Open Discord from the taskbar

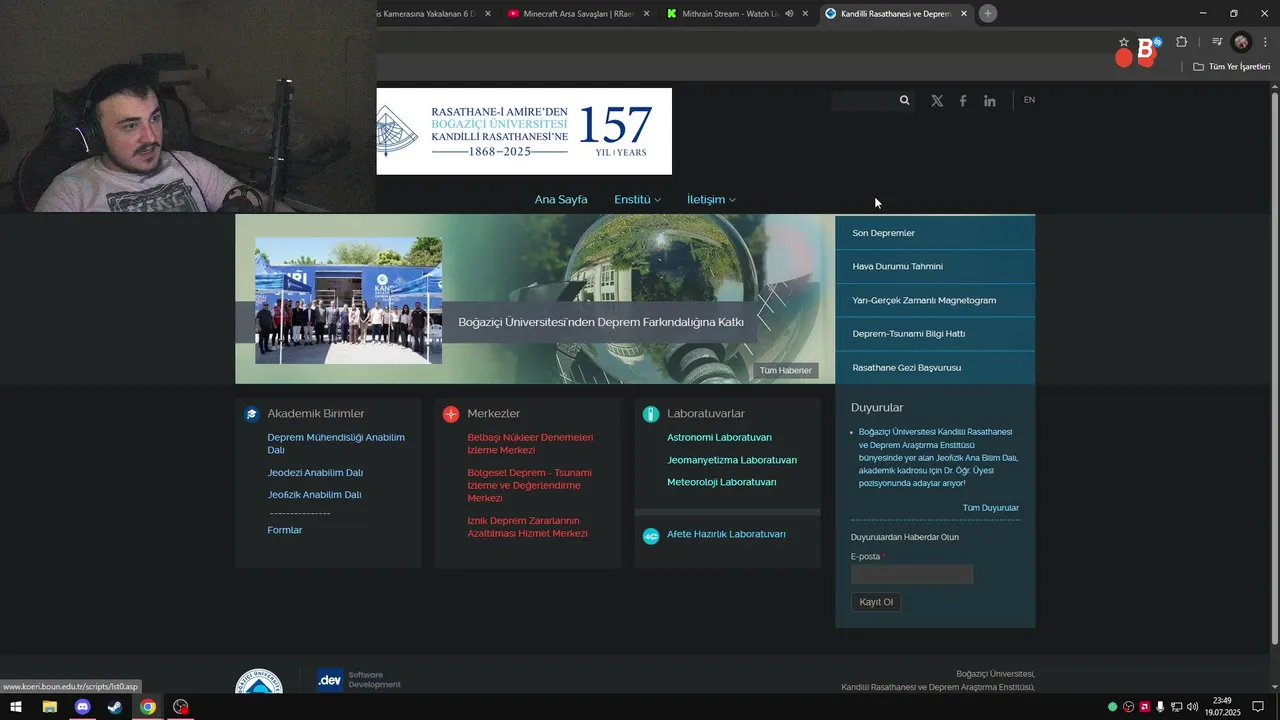coord(82,707)
